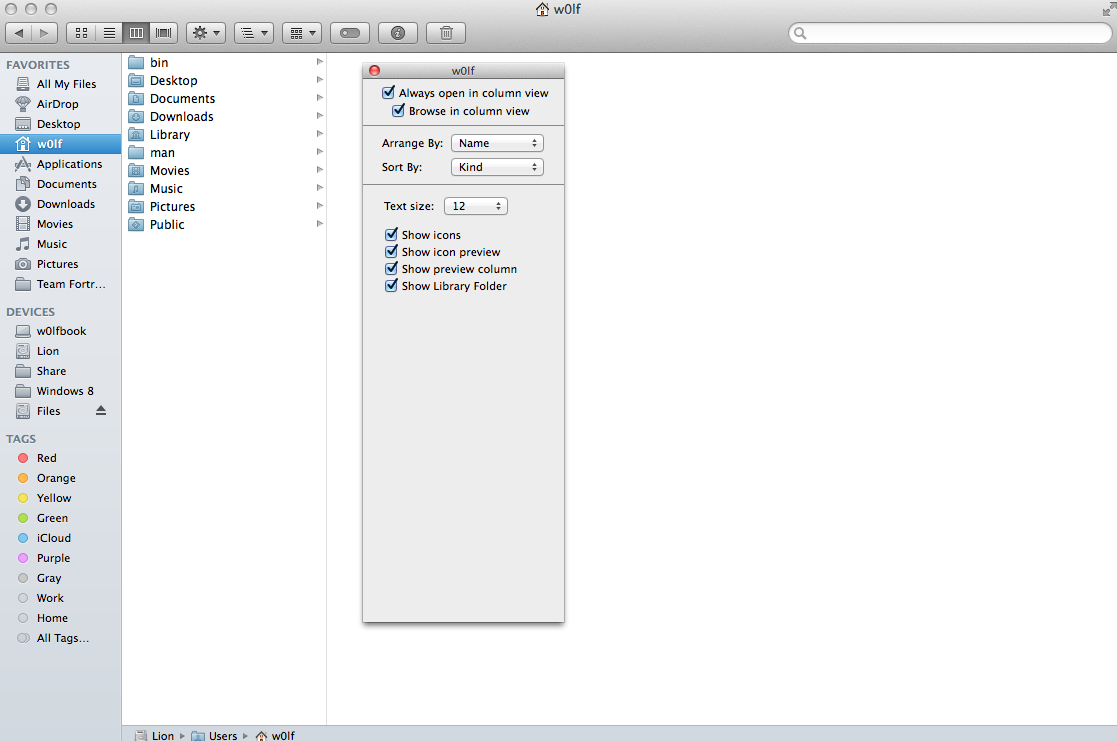Enter full screen with corner arrows icon
The height and width of the screenshot is (741, 1117).
[1108, 9]
